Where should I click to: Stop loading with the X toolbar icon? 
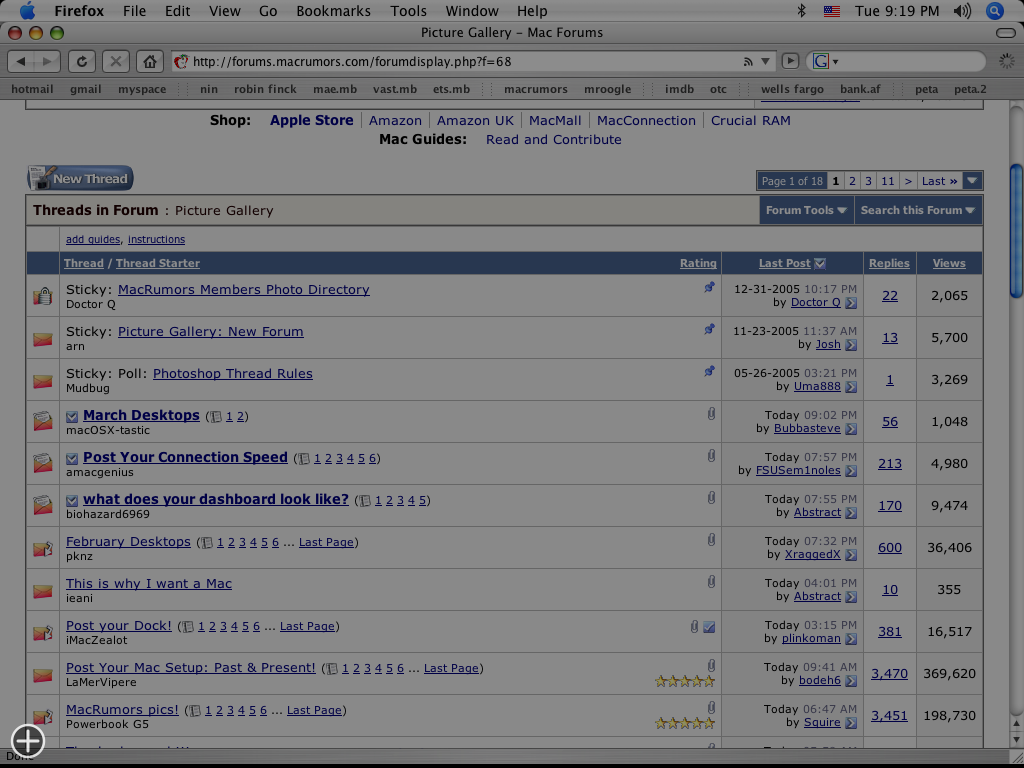116,61
